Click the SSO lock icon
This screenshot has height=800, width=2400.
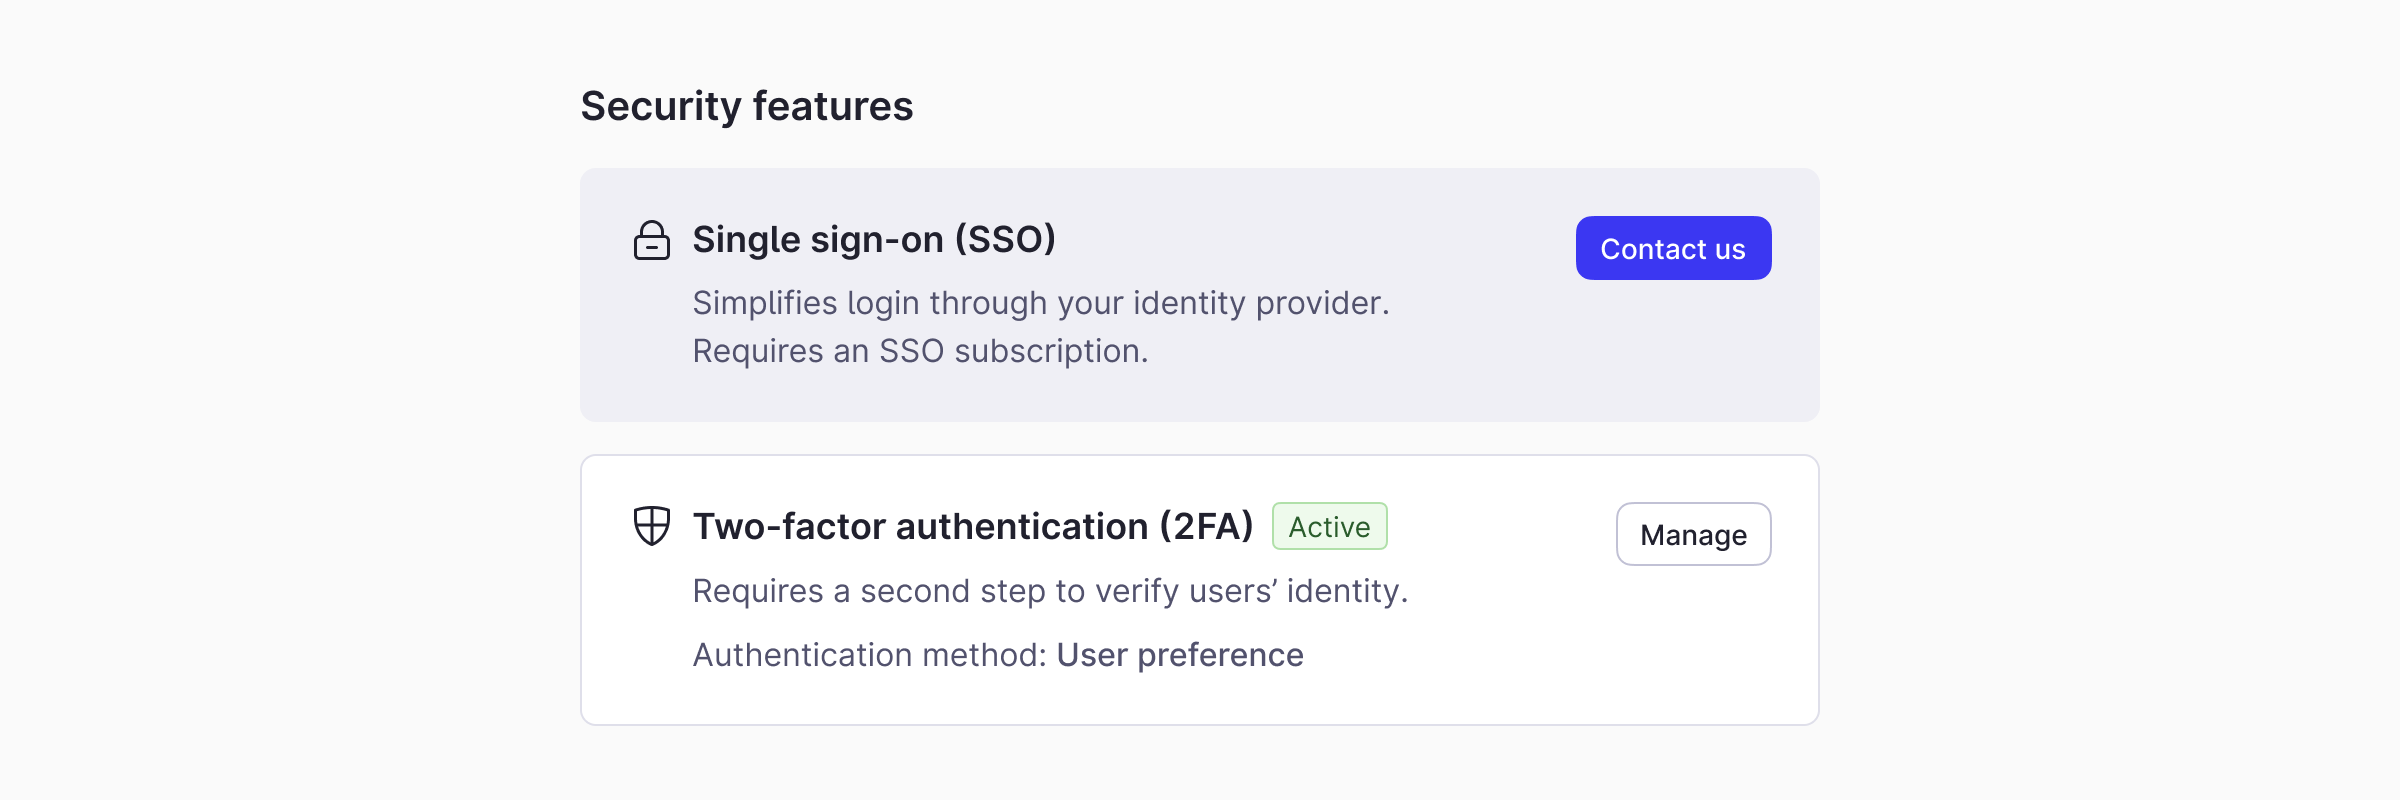pos(652,241)
